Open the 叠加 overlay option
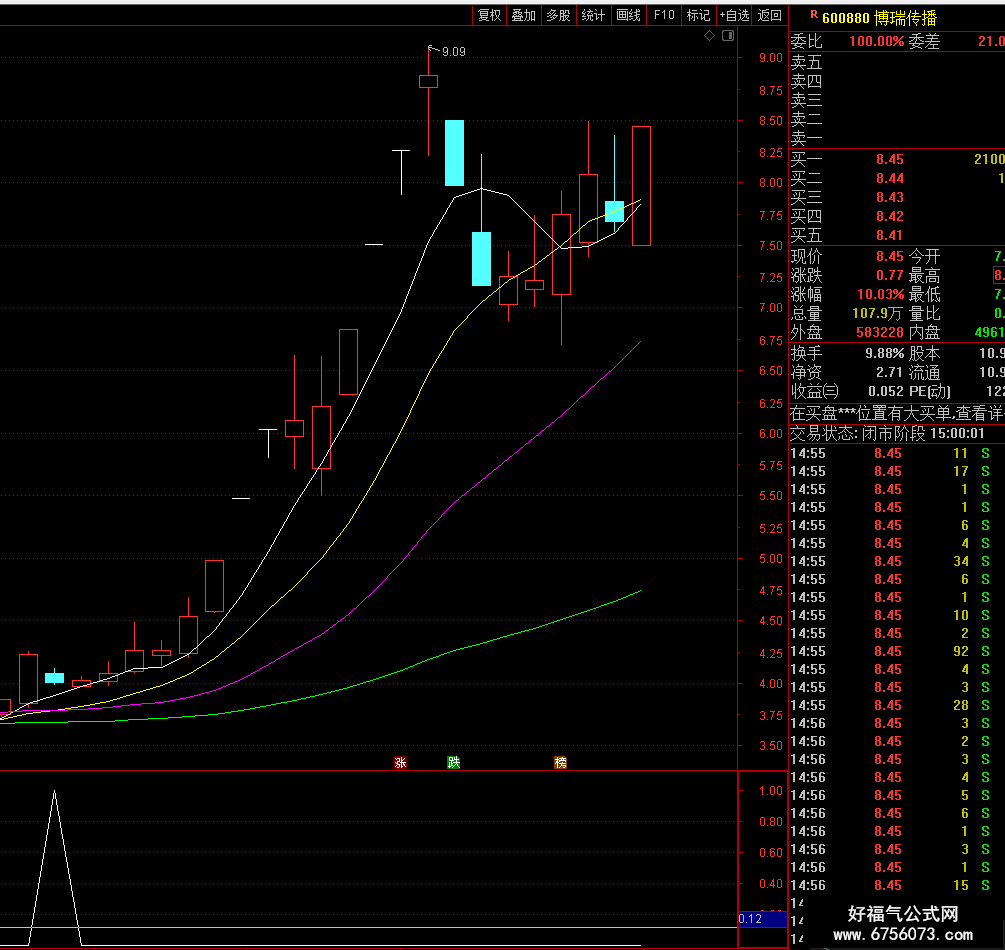1005x950 pixels. click(x=524, y=15)
